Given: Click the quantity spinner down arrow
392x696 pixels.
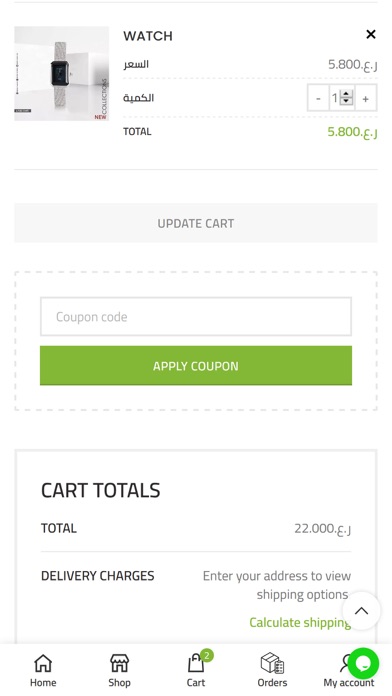Looking at the screenshot, I should click(x=346, y=102).
